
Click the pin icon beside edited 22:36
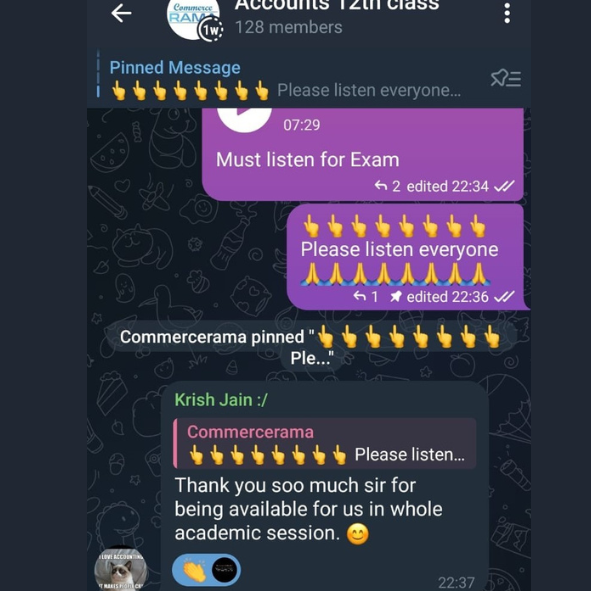point(395,297)
